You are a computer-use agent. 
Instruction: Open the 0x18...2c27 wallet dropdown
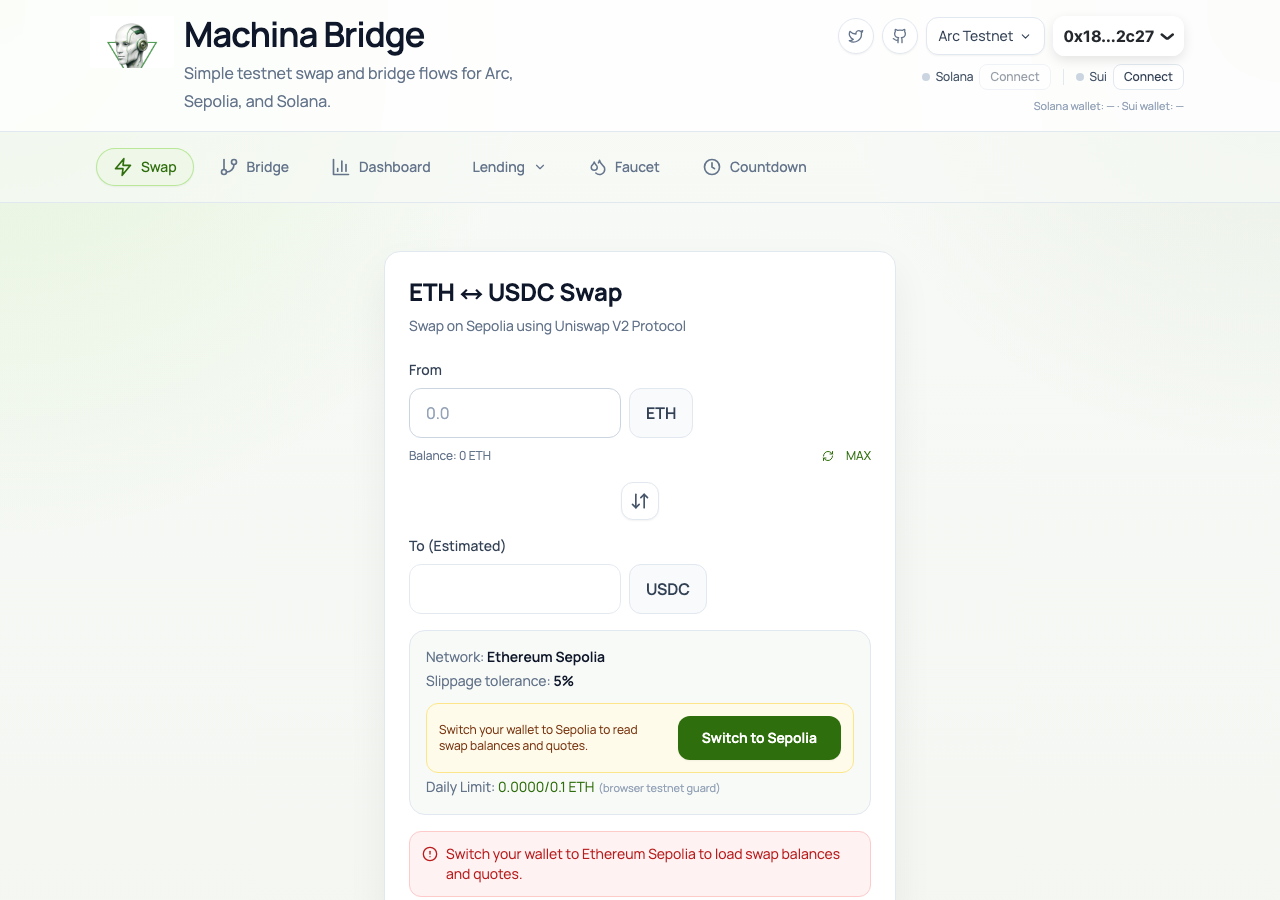pyautogui.click(x=1118, y=36)
